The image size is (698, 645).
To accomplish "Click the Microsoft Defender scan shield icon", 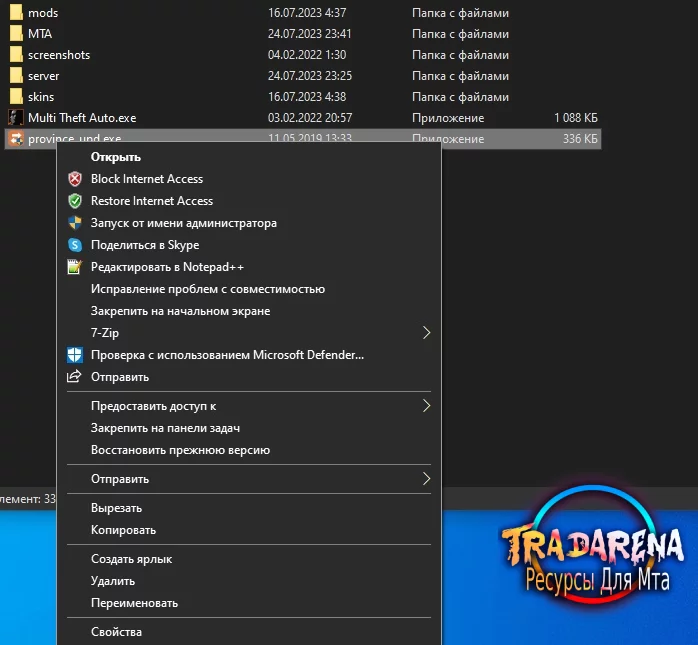I will click(75, 355).
